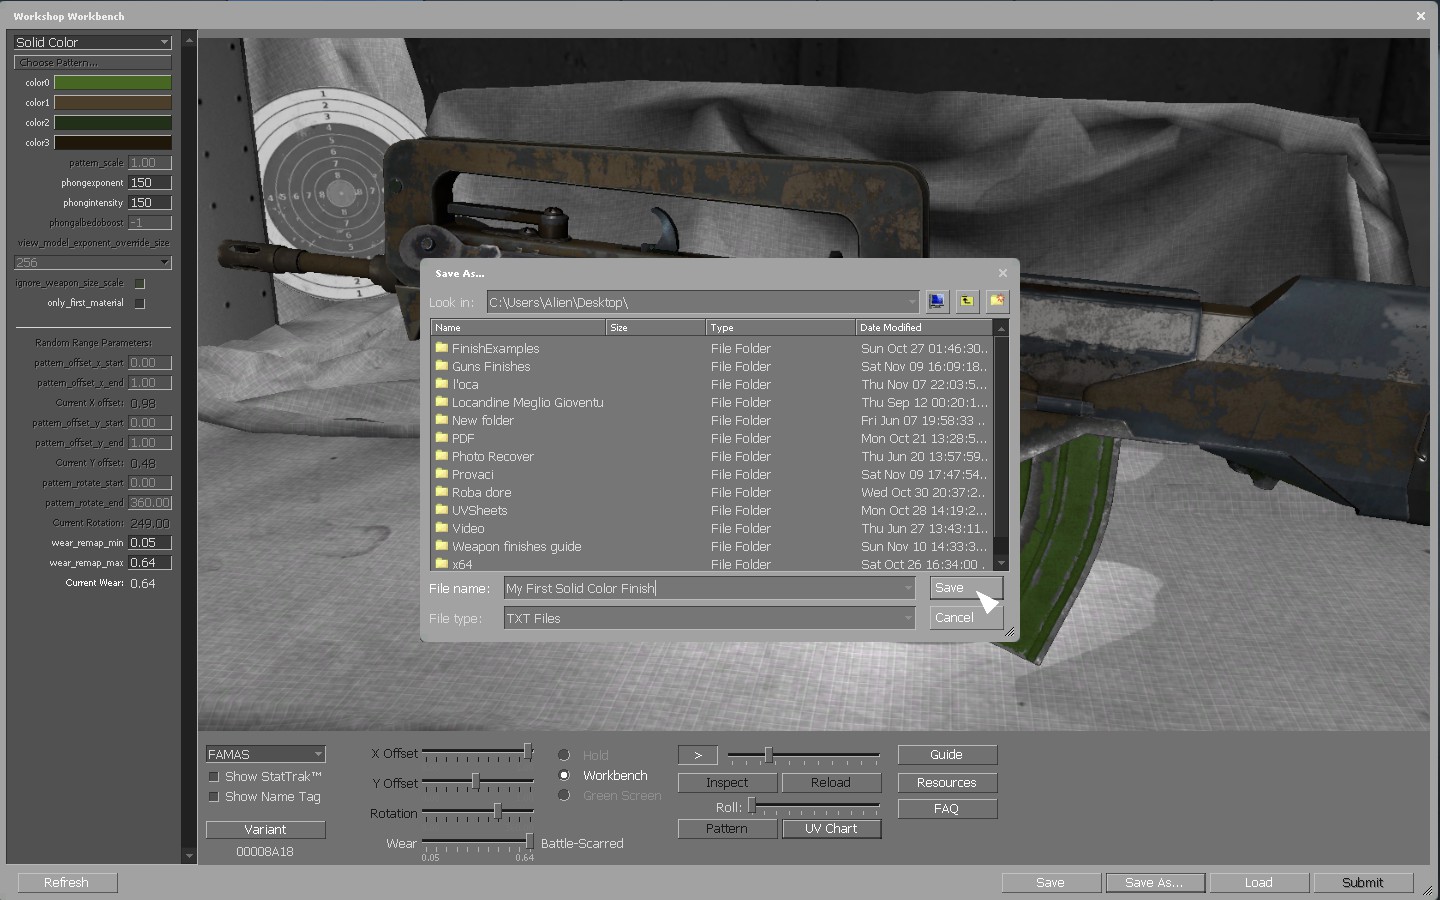The height and width of the screenshot is (900, 1440).
Task: Select the Video folder icon
Action: coord(441,528)
